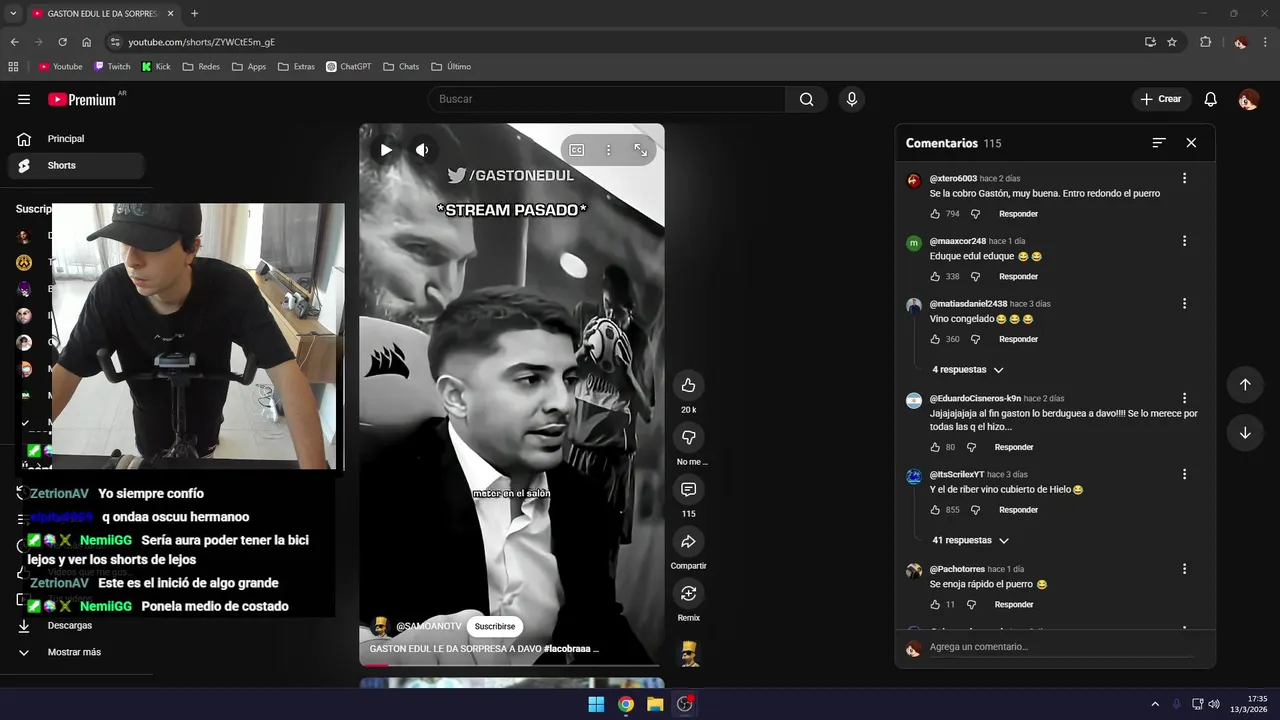The height and width of the screenshot is (720, 1280).
Task: Dislike @maaxcor248's comment
Action: point(975,277)
